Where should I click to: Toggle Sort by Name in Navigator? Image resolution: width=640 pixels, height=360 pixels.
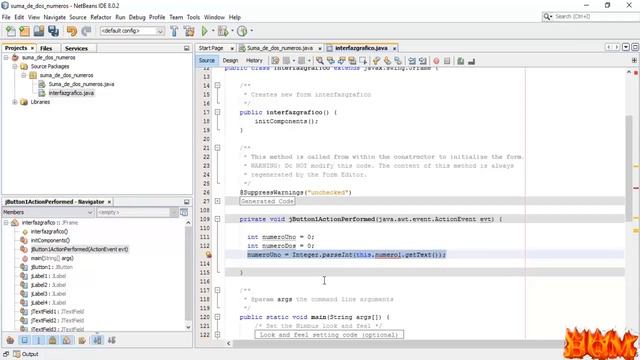pos(98,340)
